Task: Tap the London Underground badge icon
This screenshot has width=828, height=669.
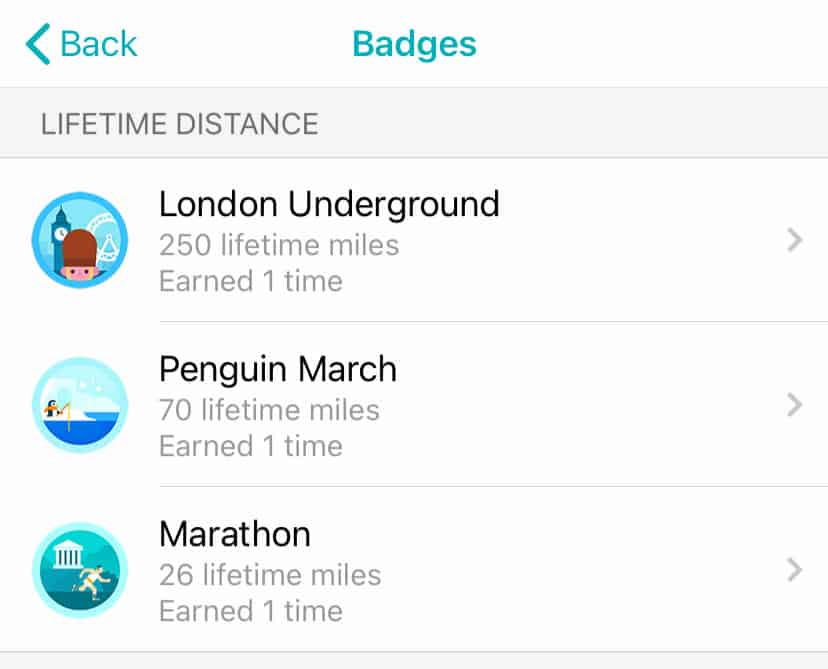Action: 80,240
